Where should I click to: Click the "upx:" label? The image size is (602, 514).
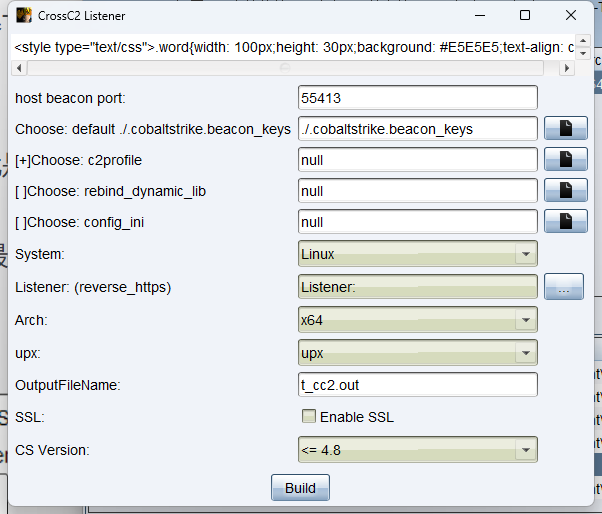[28, 353]
